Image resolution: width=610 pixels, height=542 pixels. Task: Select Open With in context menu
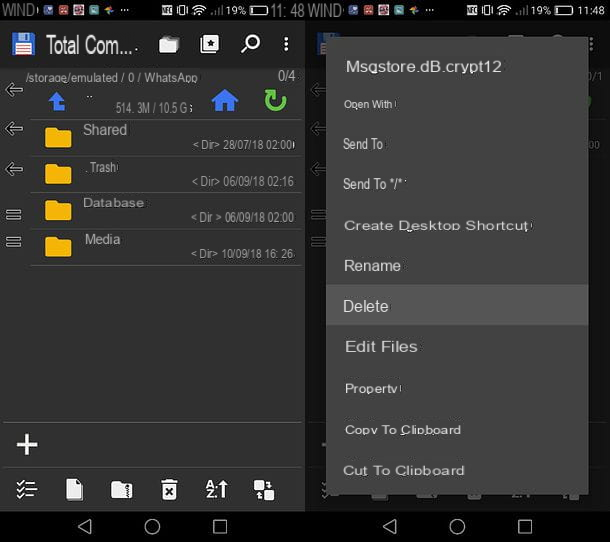(x=457, y=104)
